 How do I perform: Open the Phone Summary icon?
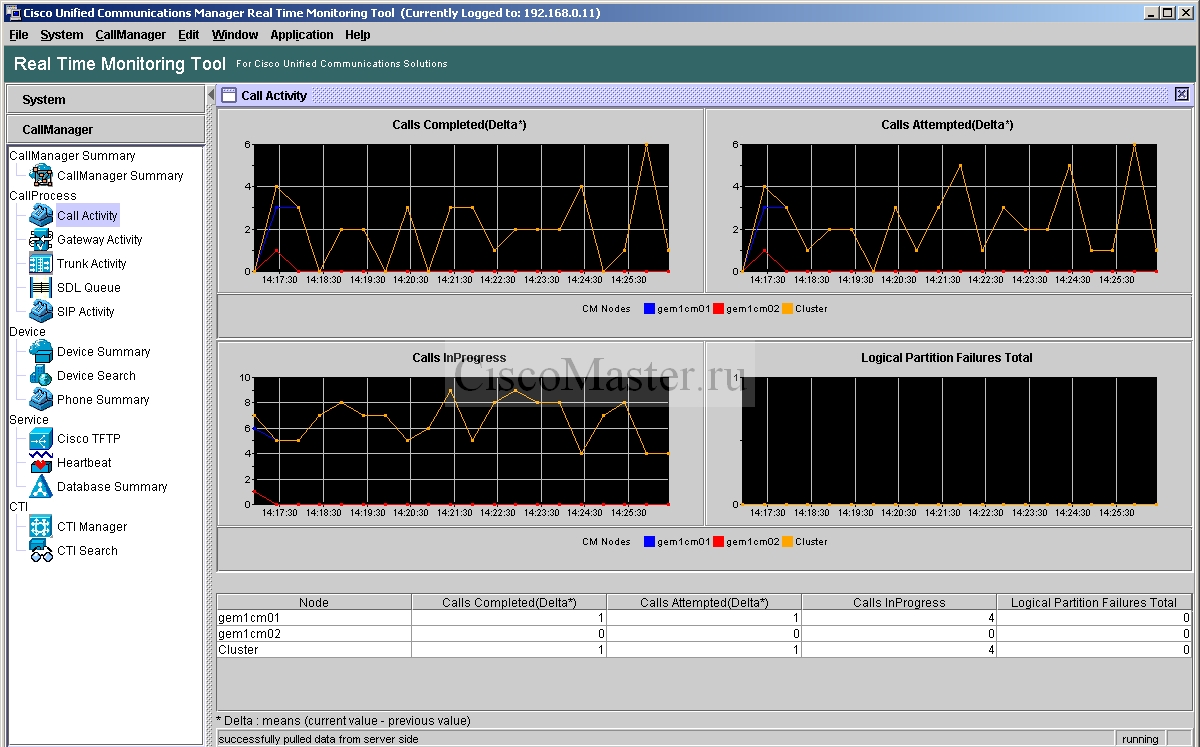pos(41,400)
